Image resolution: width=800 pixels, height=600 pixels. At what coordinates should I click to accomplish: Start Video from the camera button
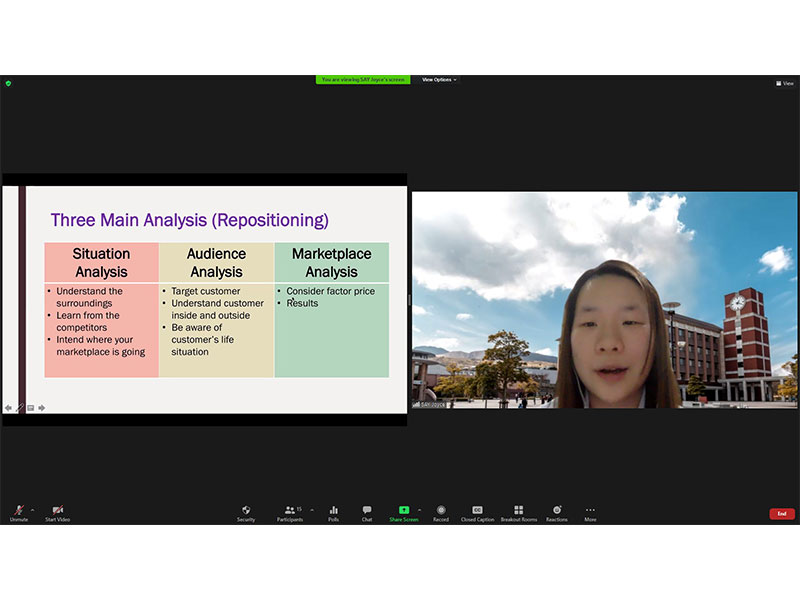coord(57,511)
